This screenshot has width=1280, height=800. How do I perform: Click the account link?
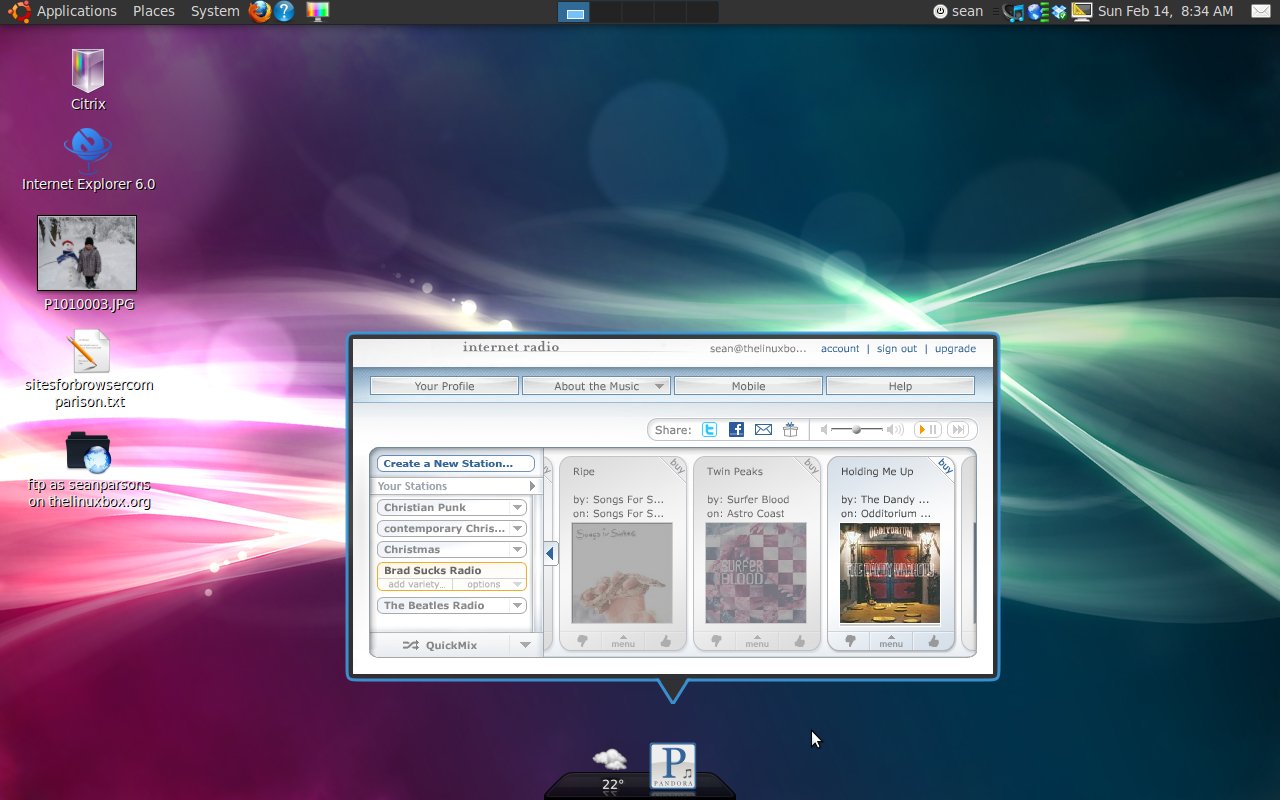[840, 349]
